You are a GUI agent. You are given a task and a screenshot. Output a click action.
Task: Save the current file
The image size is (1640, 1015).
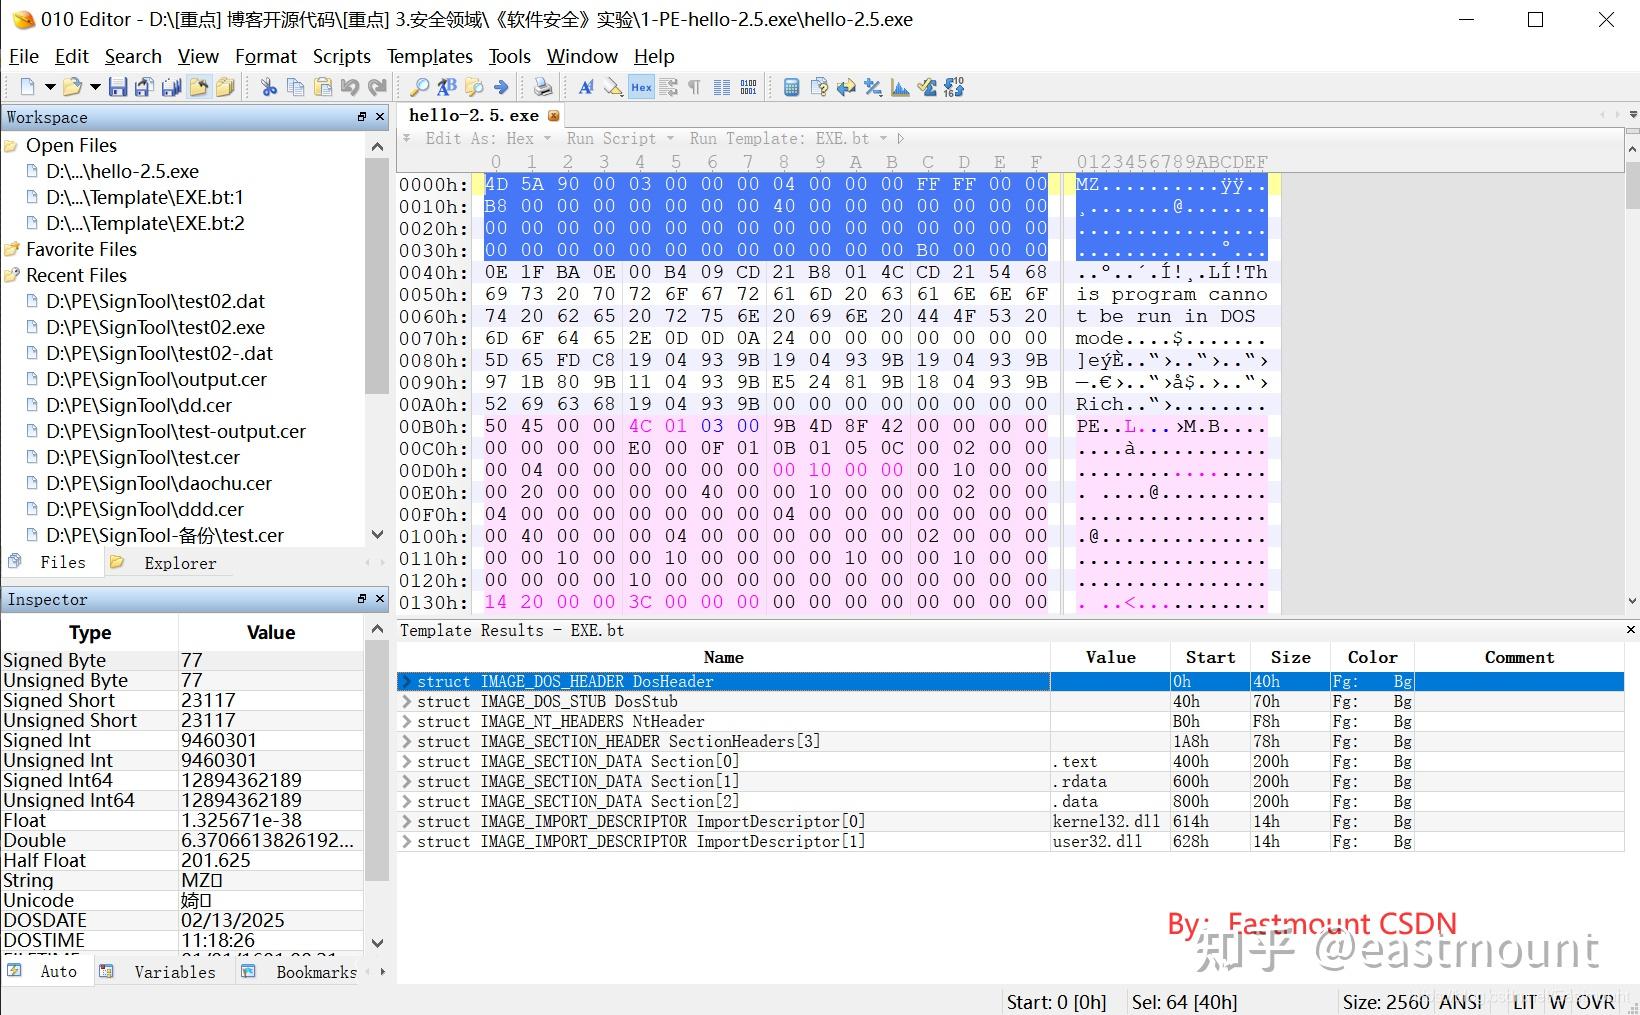(118, 87)
